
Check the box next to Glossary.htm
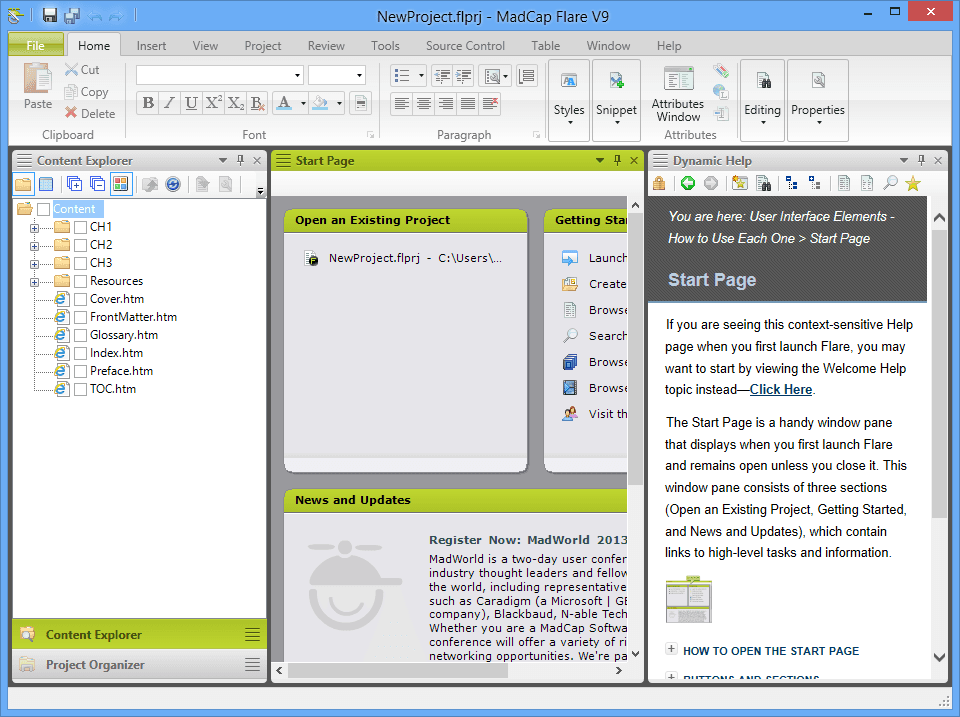click(x=80, y=336)
